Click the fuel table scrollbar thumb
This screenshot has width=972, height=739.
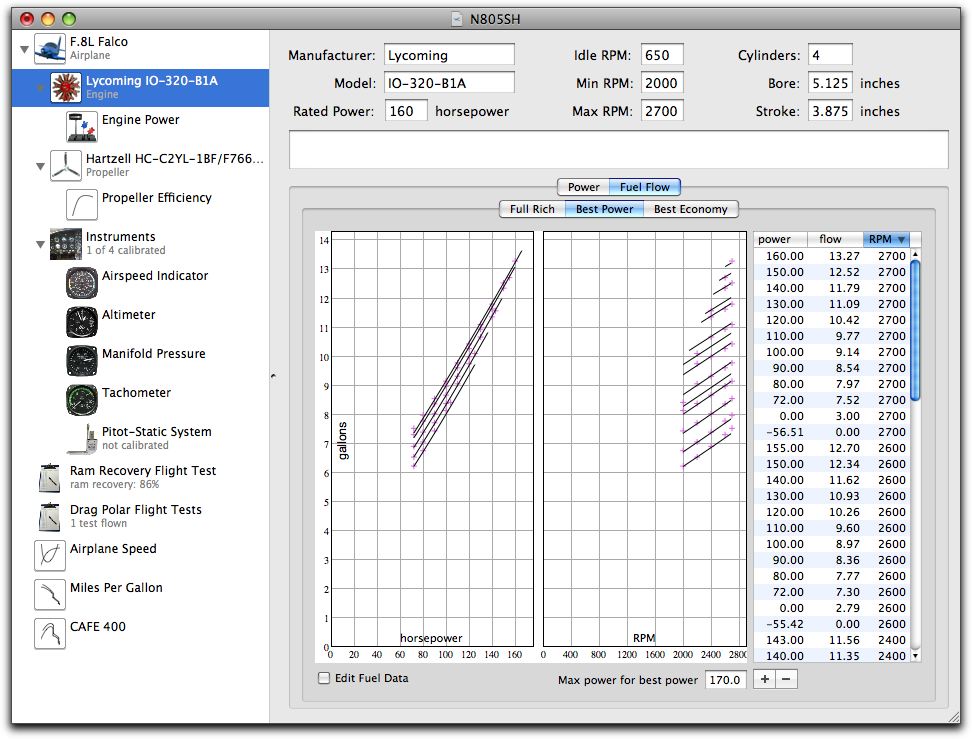[x=916, y=331]
